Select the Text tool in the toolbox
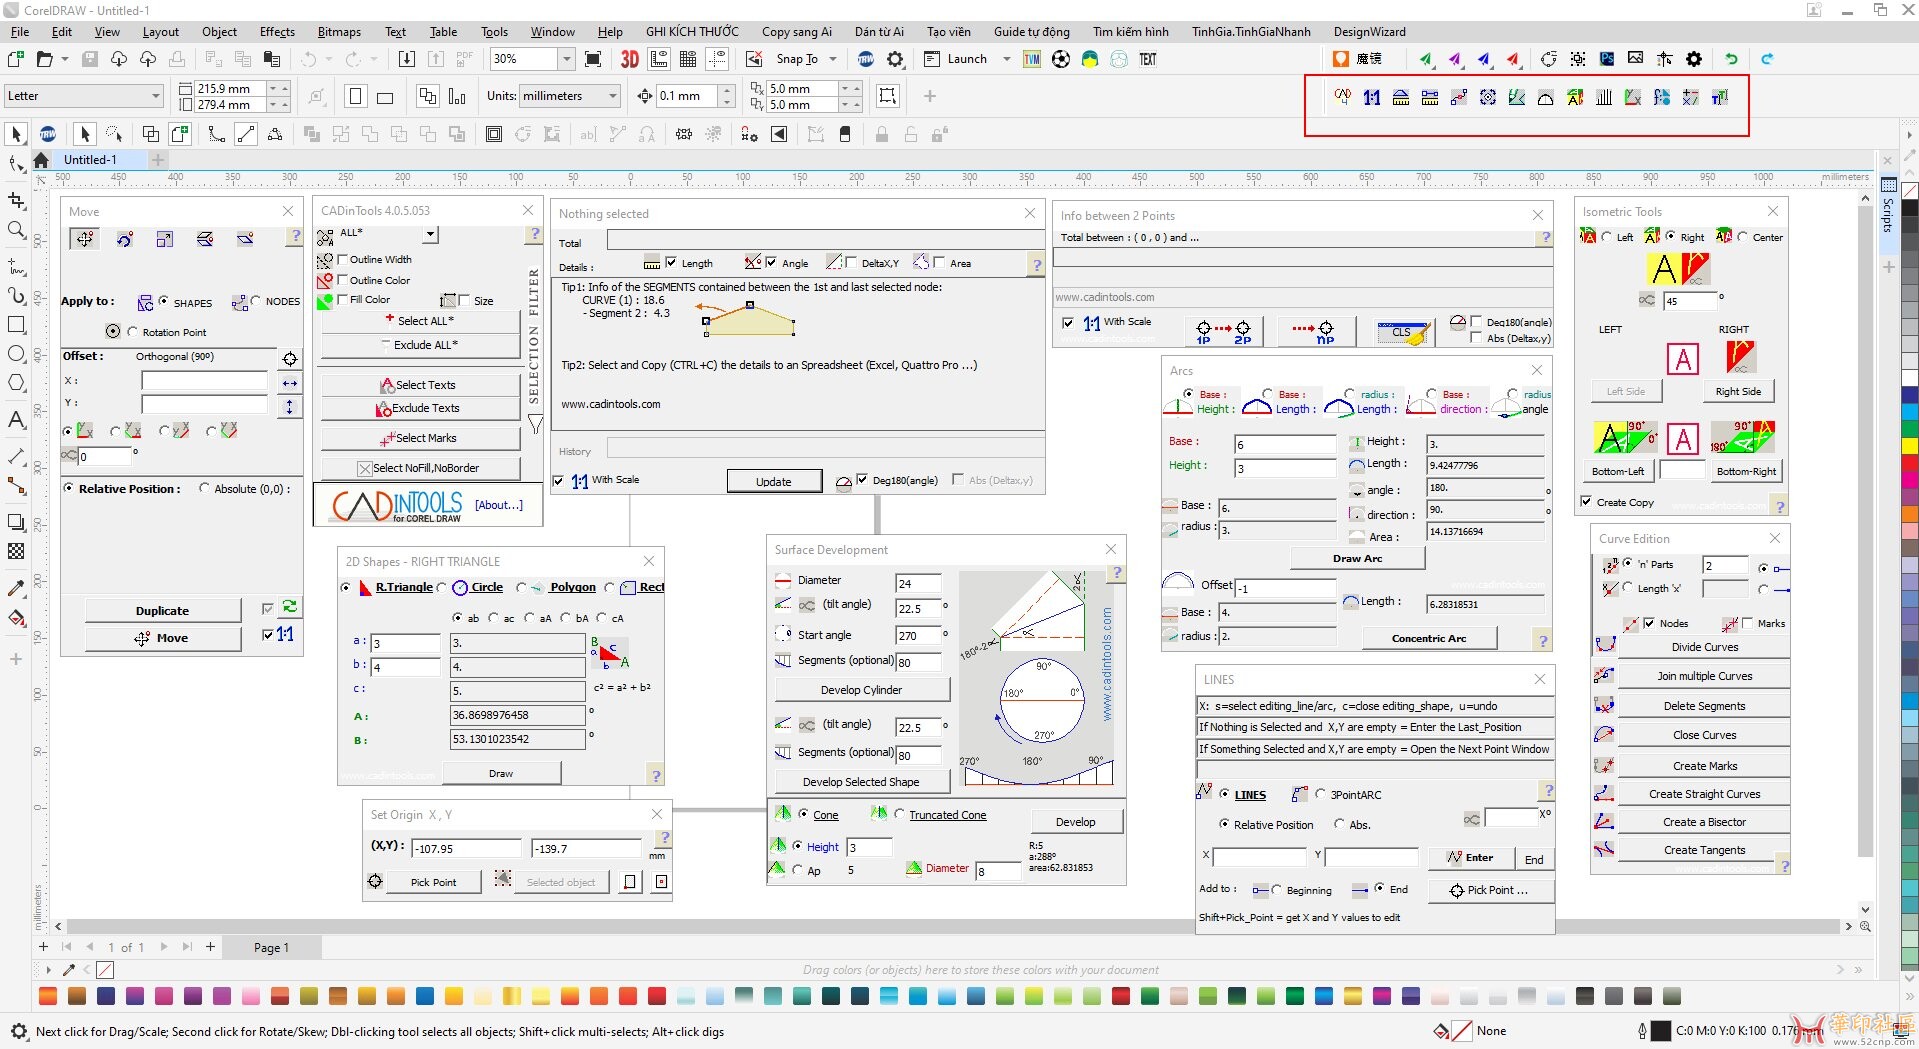 click(16, 420)
